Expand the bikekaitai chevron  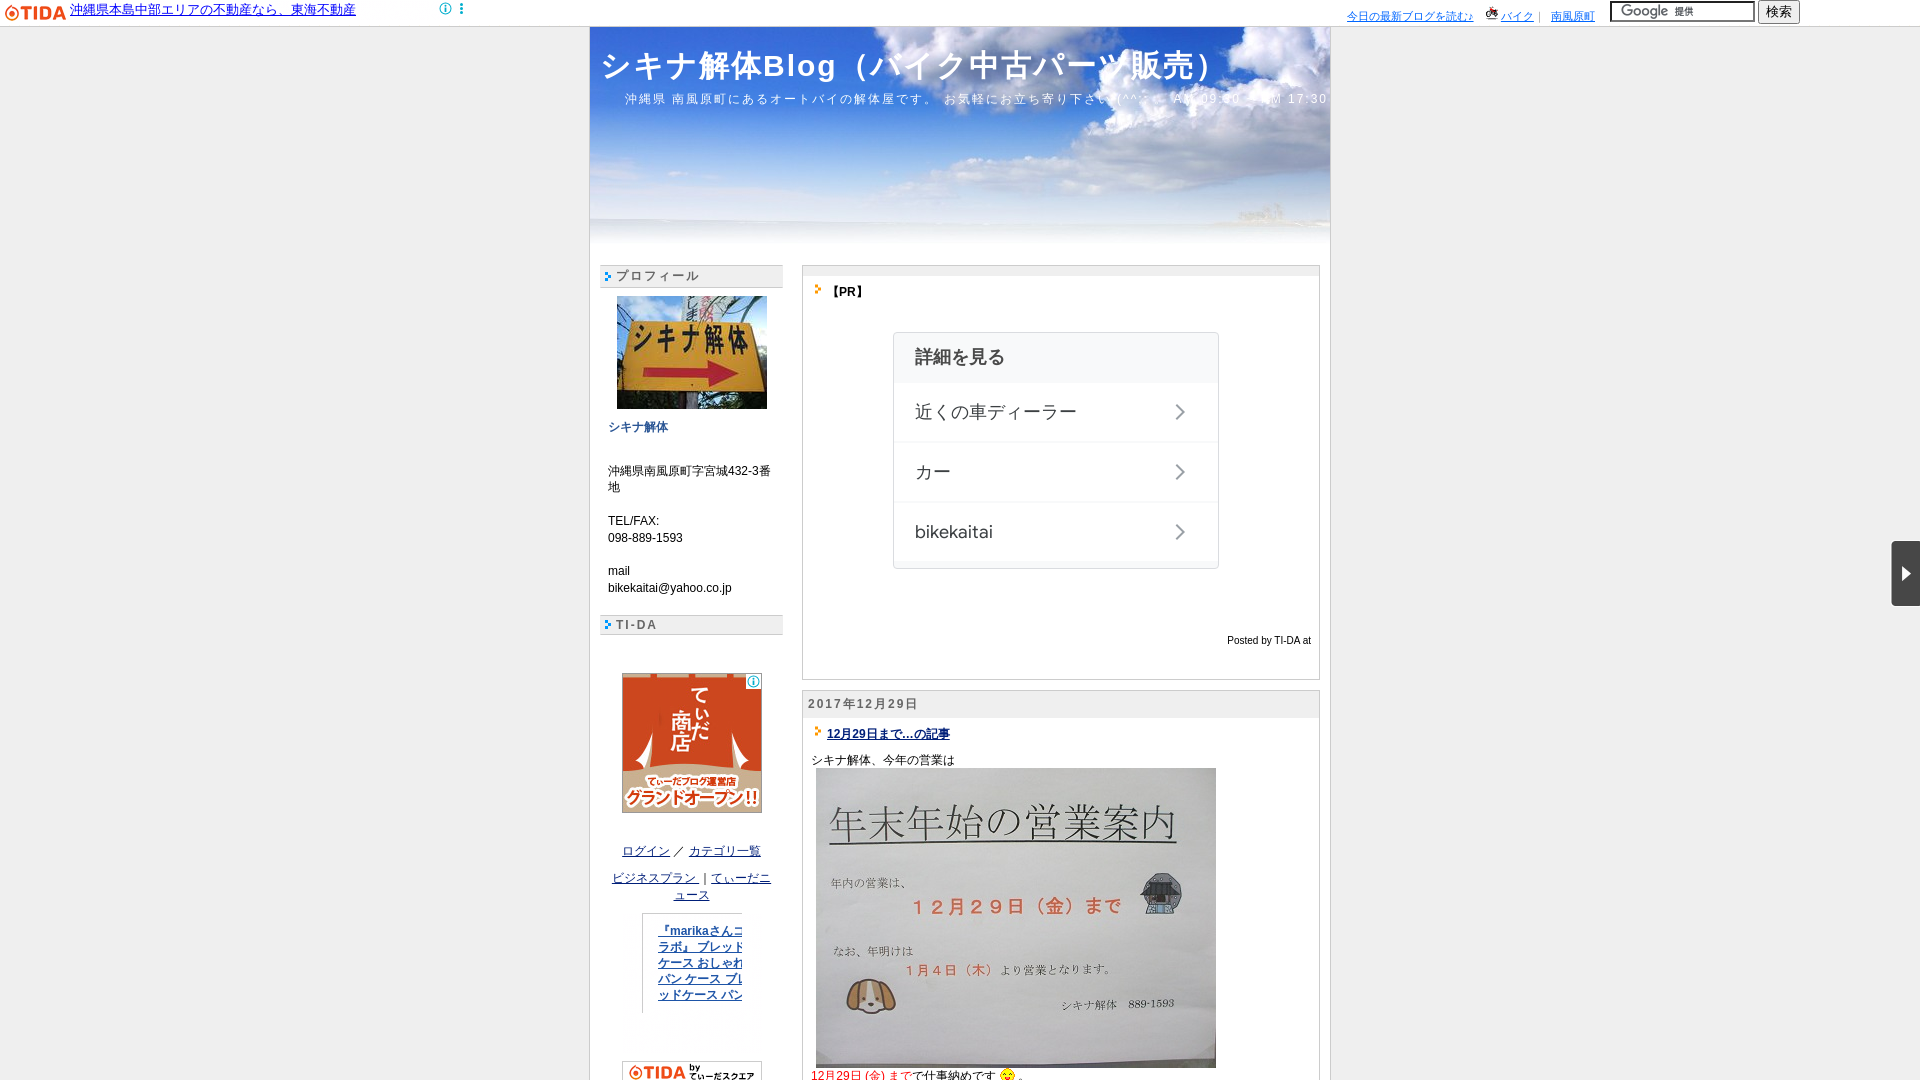[x=1180, y=531]
